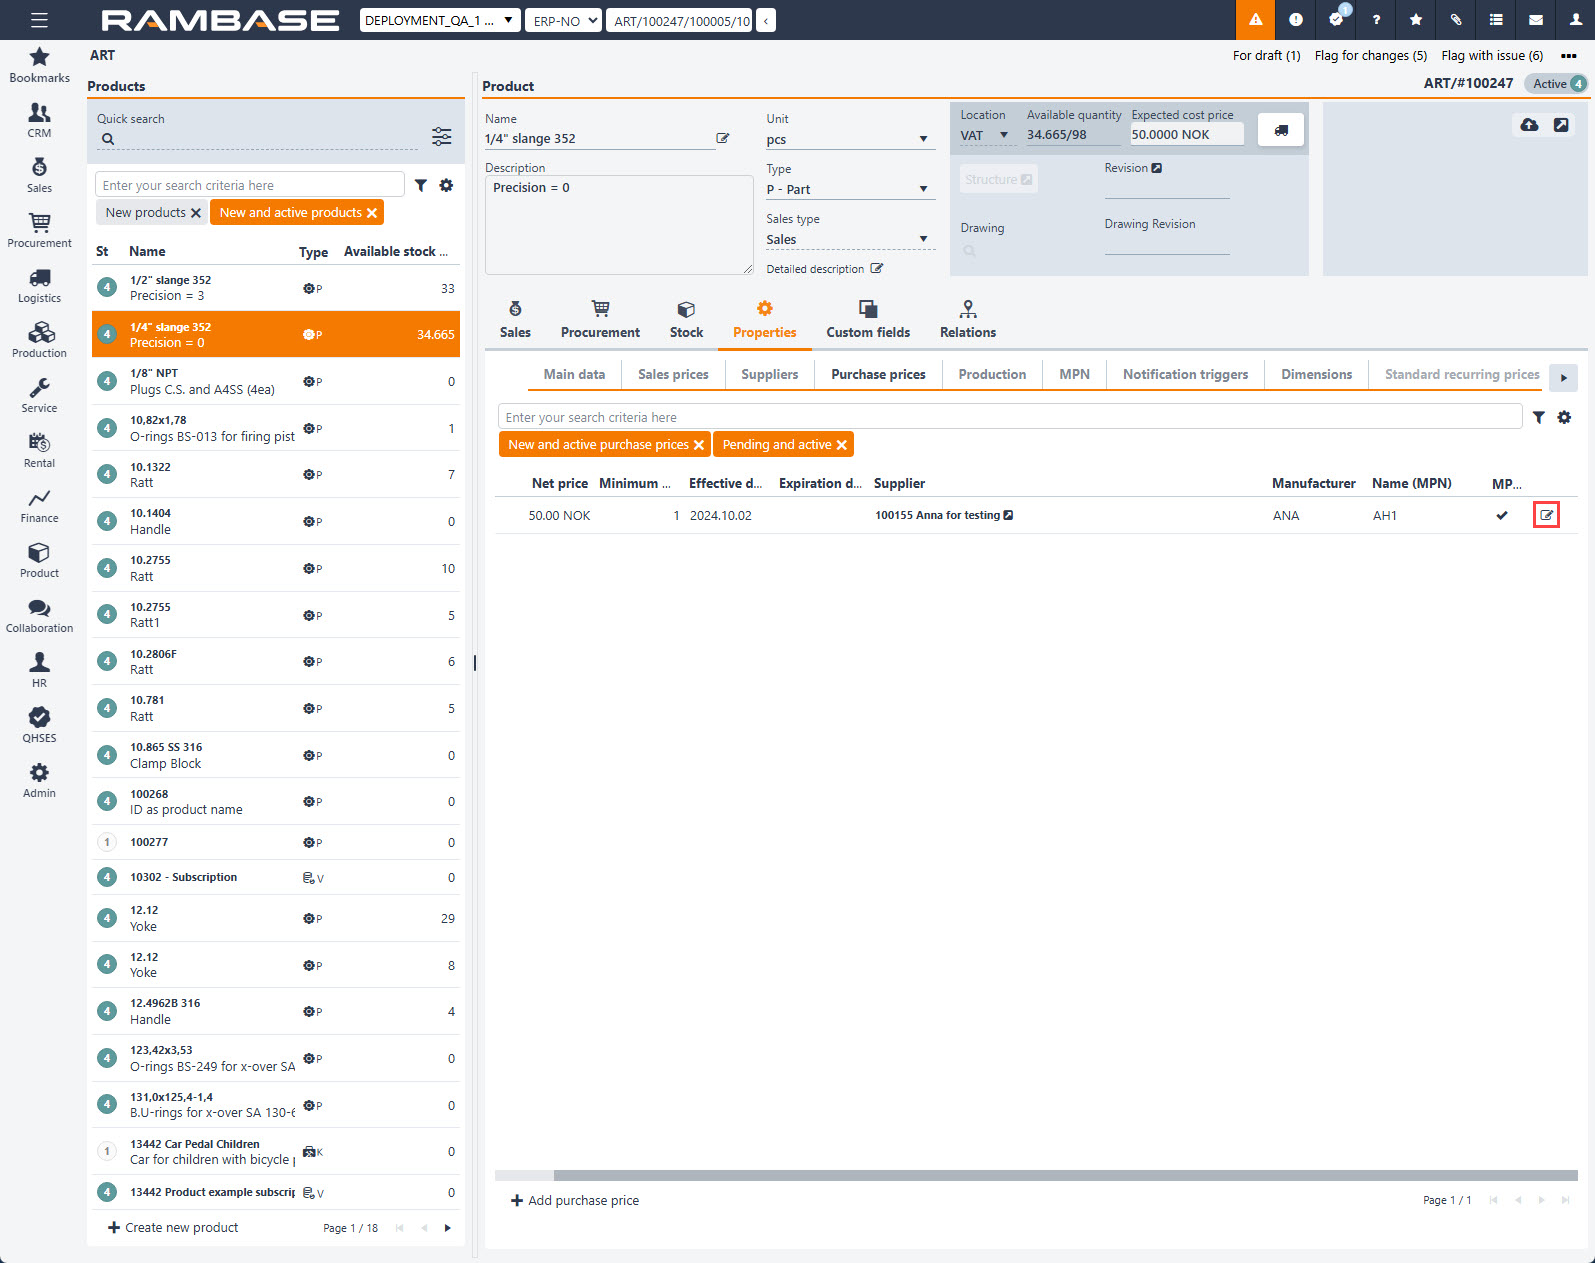Switch to the Suppliers sub-tab

769,375
